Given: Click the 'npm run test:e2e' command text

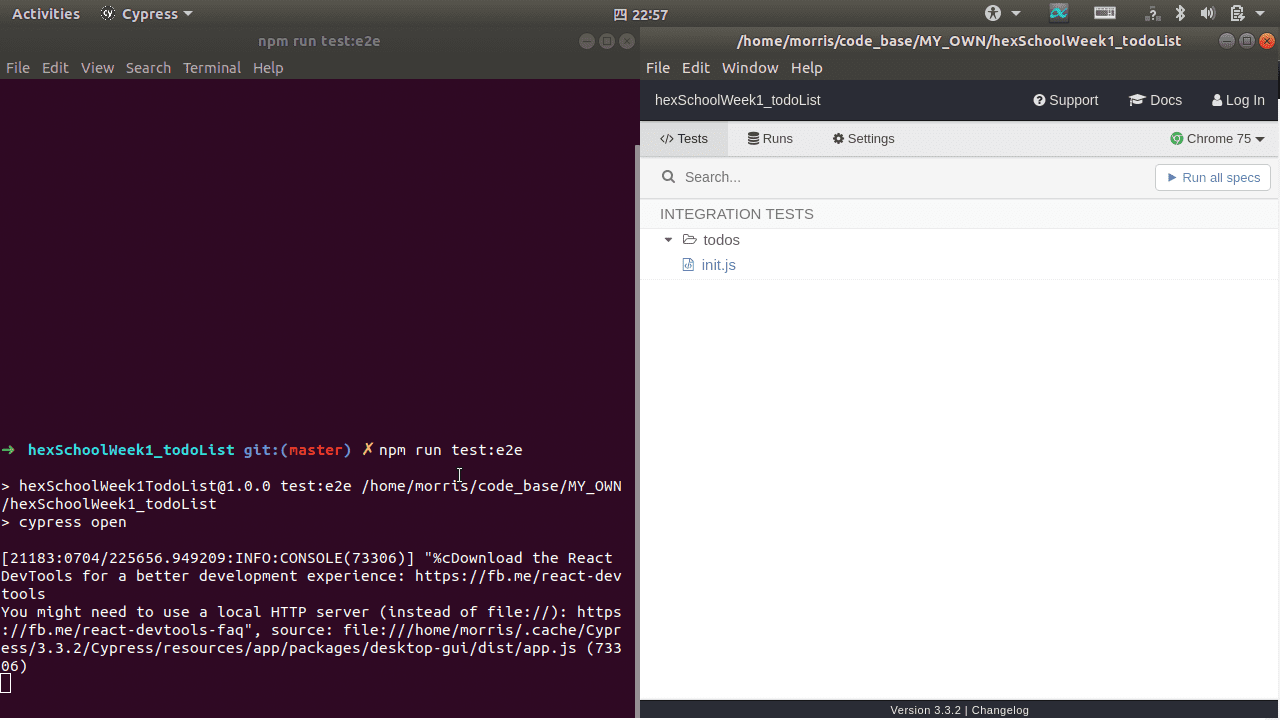Looking at the screenshot, I should coord(451,450).
